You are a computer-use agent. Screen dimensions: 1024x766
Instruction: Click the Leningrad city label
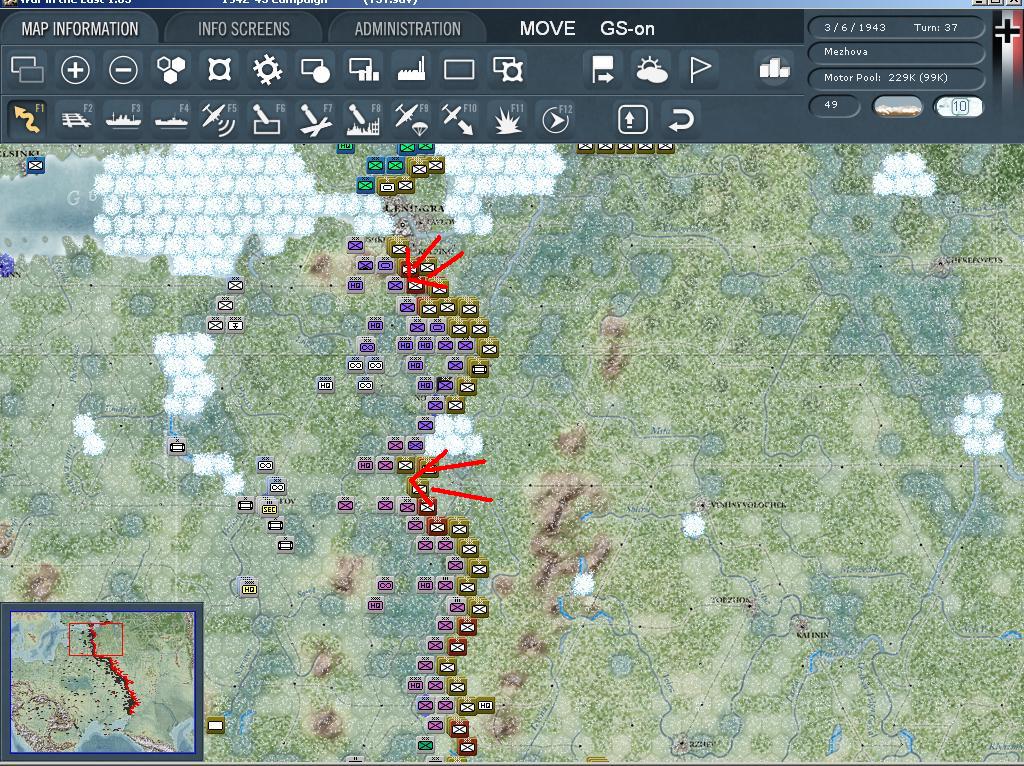(414, 209)
